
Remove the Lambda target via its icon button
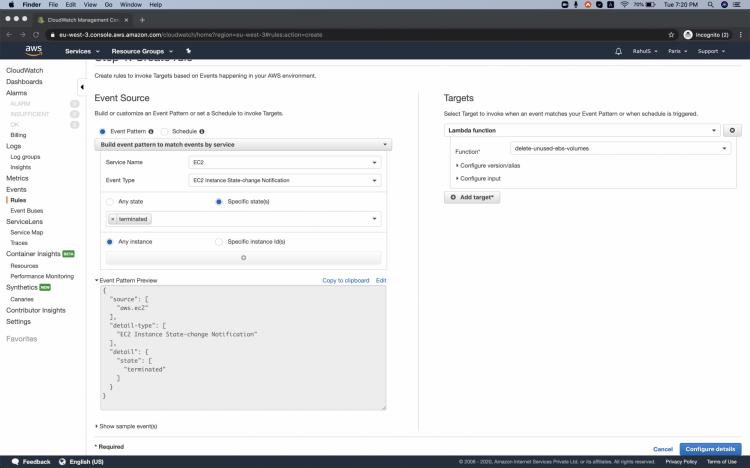click(732, 131)
